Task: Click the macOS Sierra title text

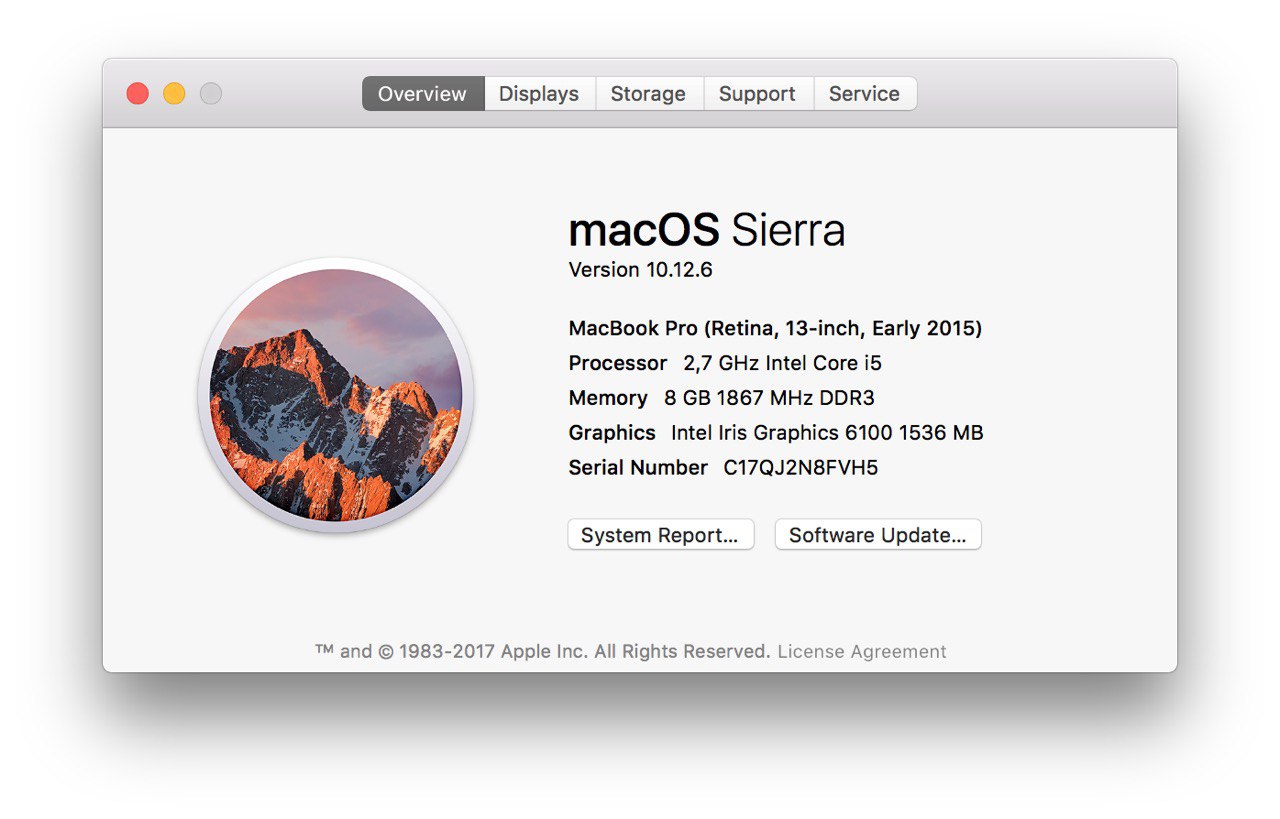Action: tap(706, 231)
